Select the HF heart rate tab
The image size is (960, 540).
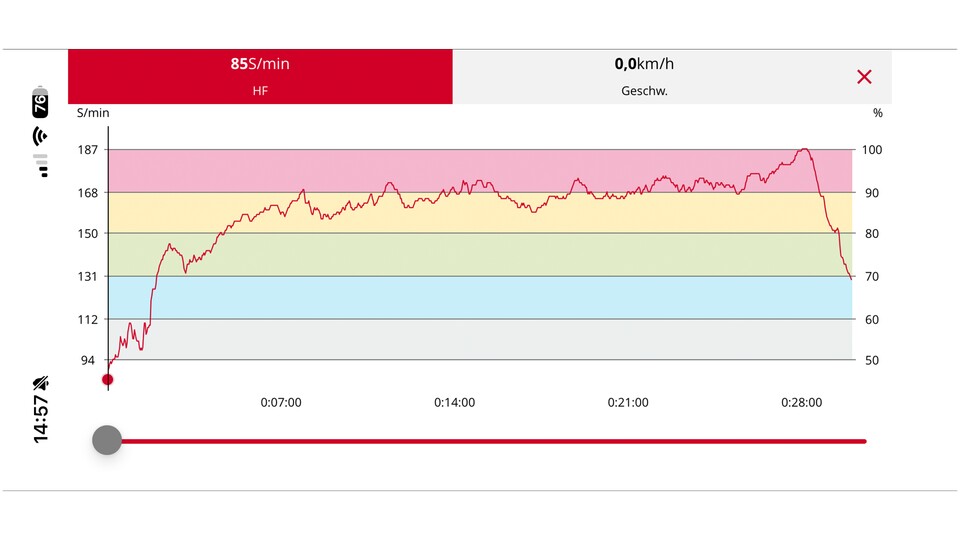260,77
